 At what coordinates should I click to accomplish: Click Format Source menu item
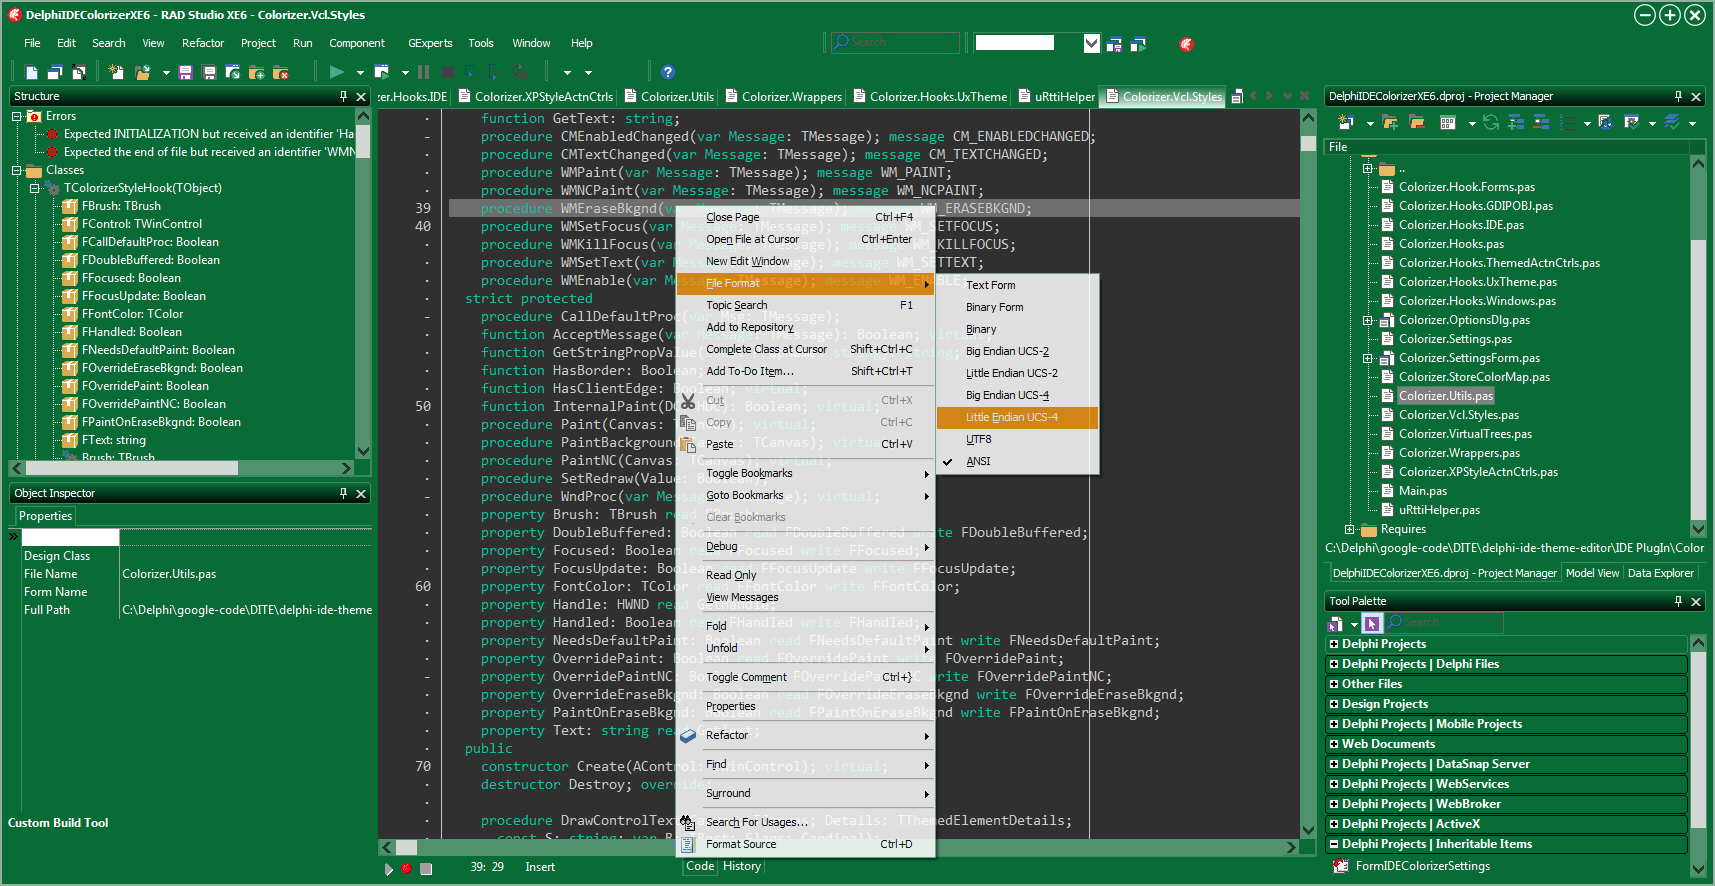805,844
